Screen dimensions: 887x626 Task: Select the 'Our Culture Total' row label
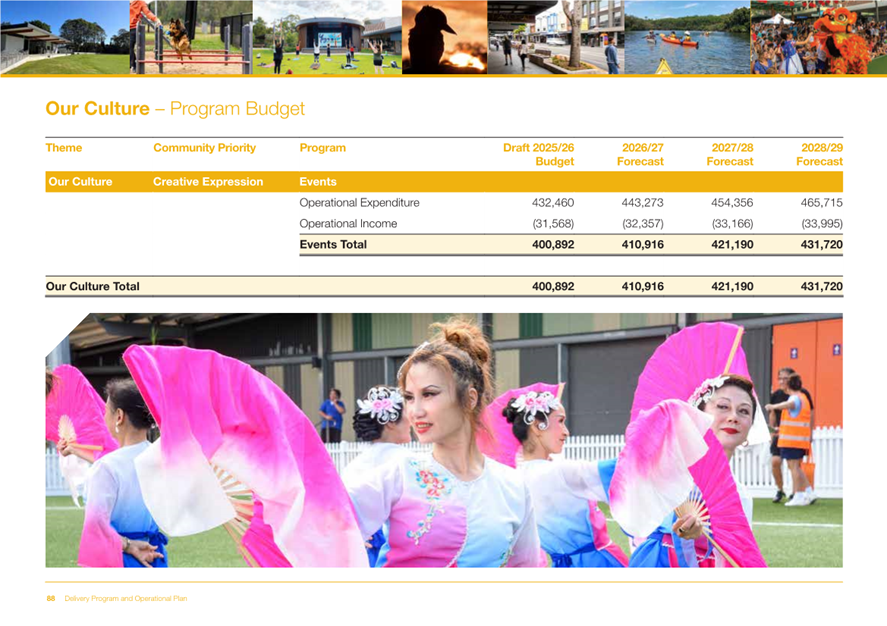[93, 287]
